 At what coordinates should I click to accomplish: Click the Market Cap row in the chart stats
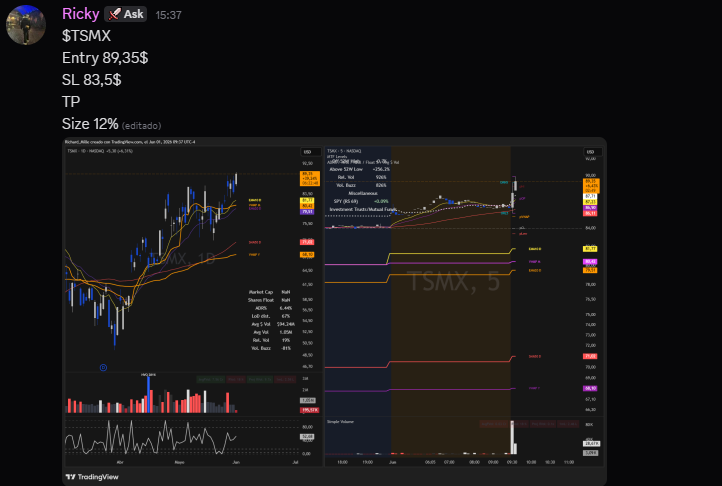pos(270,292)
